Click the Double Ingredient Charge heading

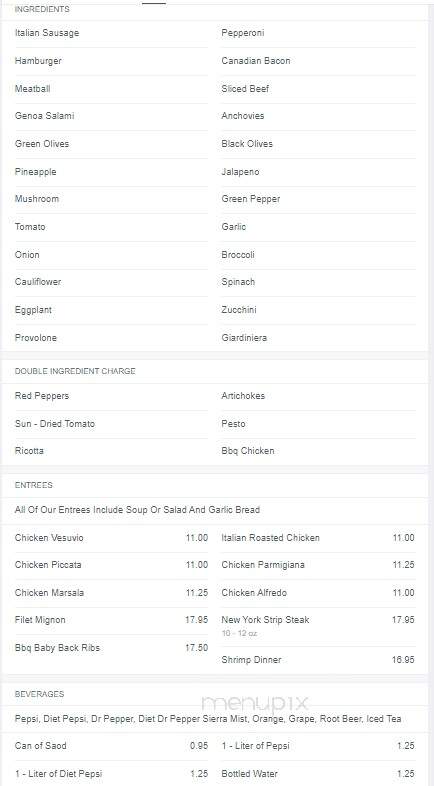[75, 371]
